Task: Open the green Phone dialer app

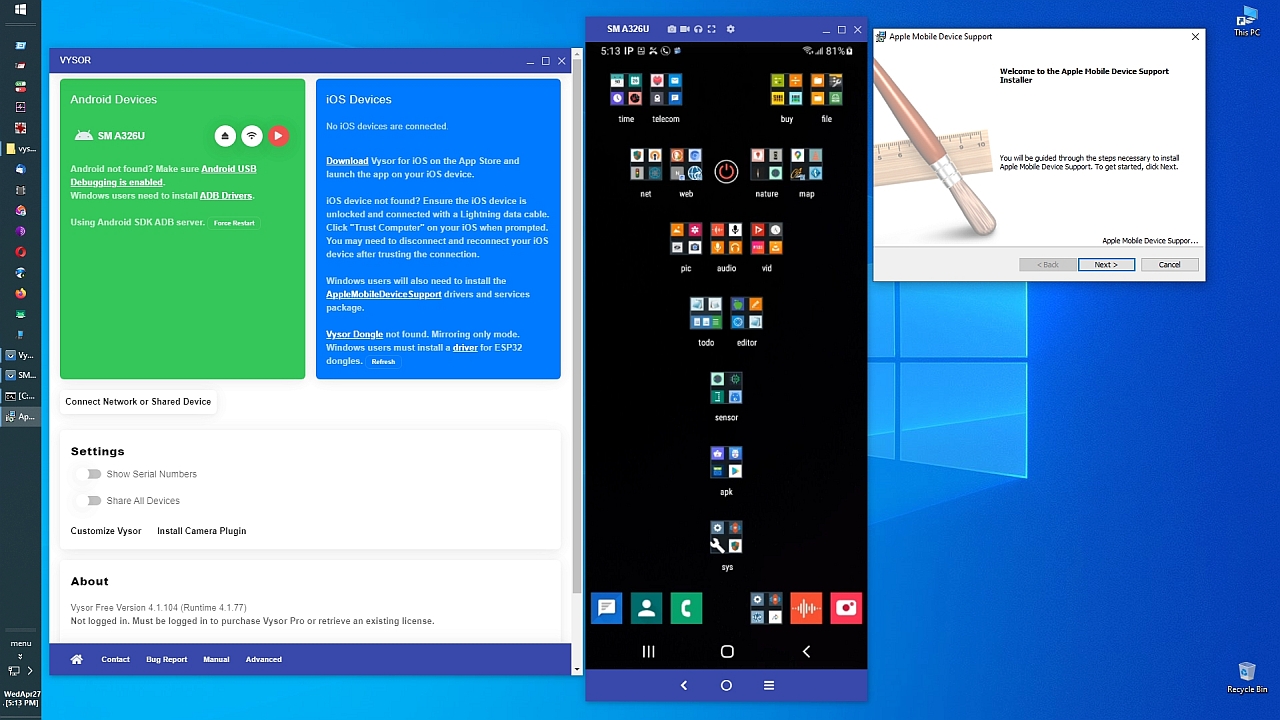Action: [x=686, y=608]
